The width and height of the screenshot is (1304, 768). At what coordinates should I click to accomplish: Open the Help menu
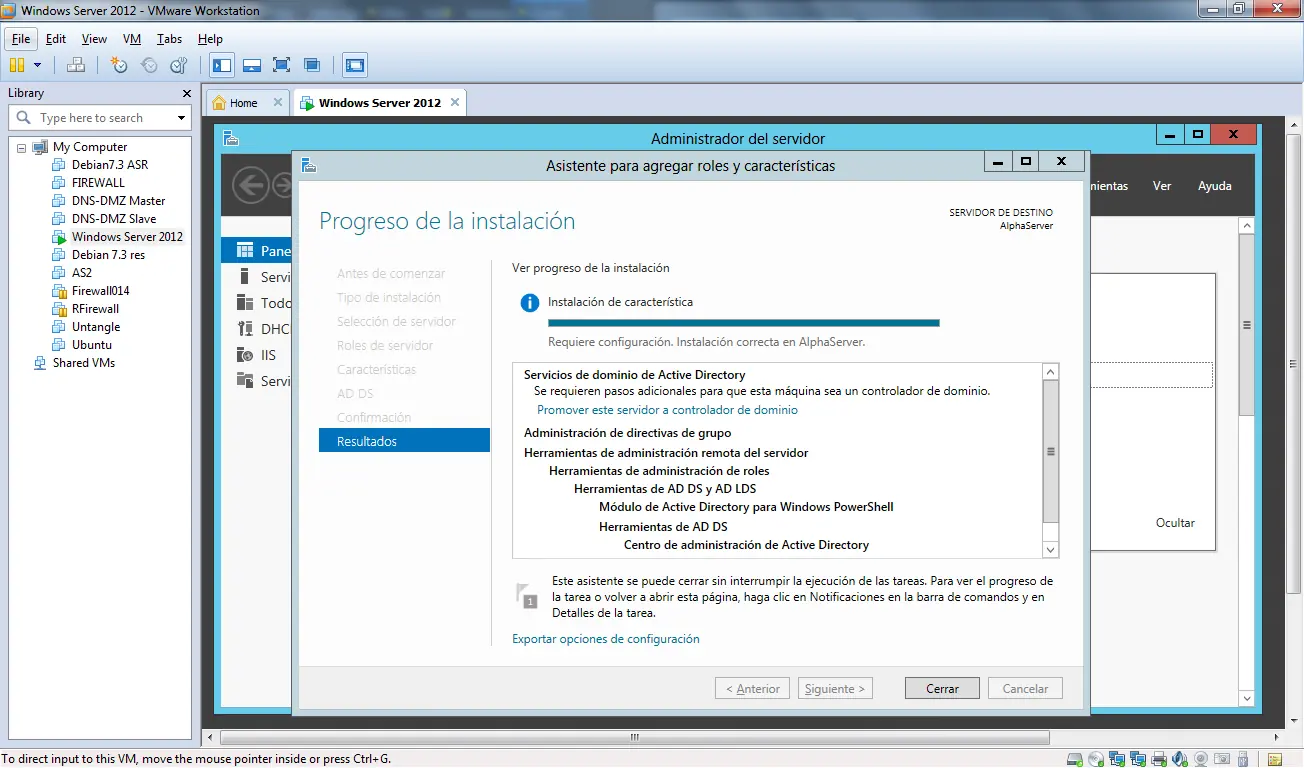tap(210, 39)
